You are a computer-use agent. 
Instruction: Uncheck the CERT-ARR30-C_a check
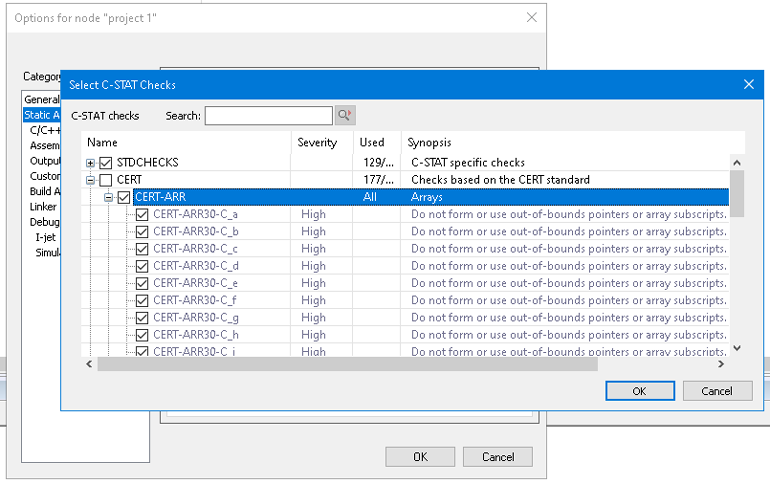(142, 214)
